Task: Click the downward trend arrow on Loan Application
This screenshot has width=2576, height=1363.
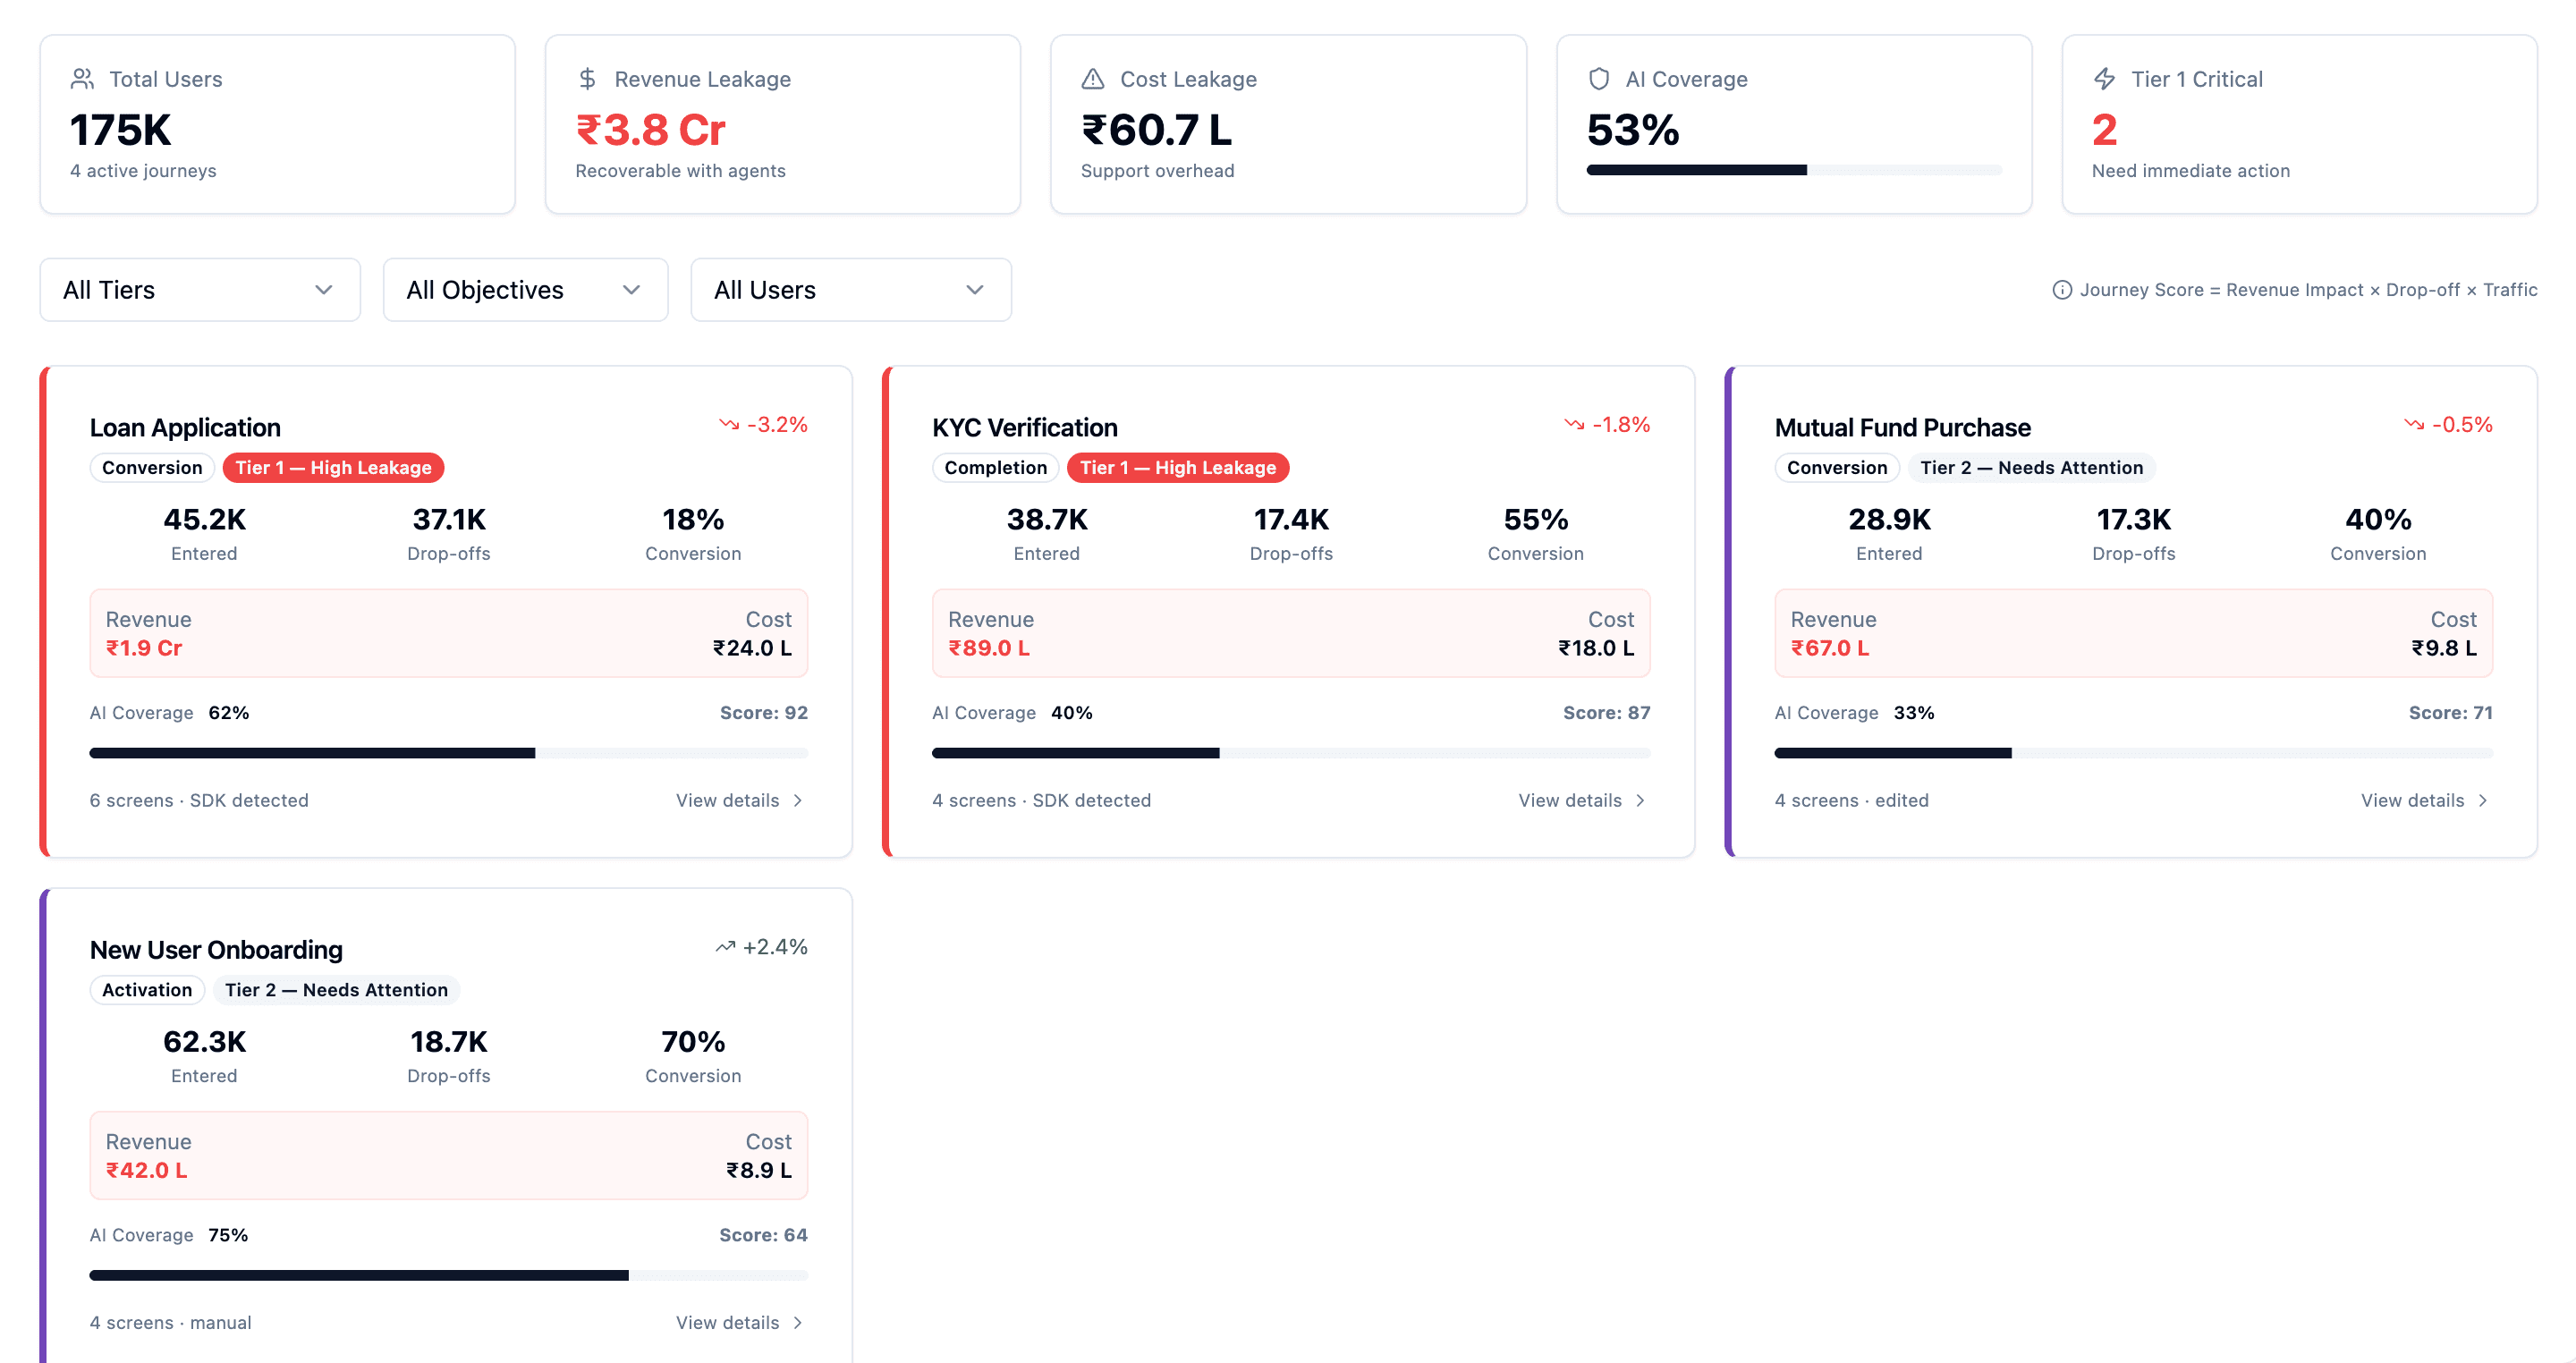Action: coord(731,424)
